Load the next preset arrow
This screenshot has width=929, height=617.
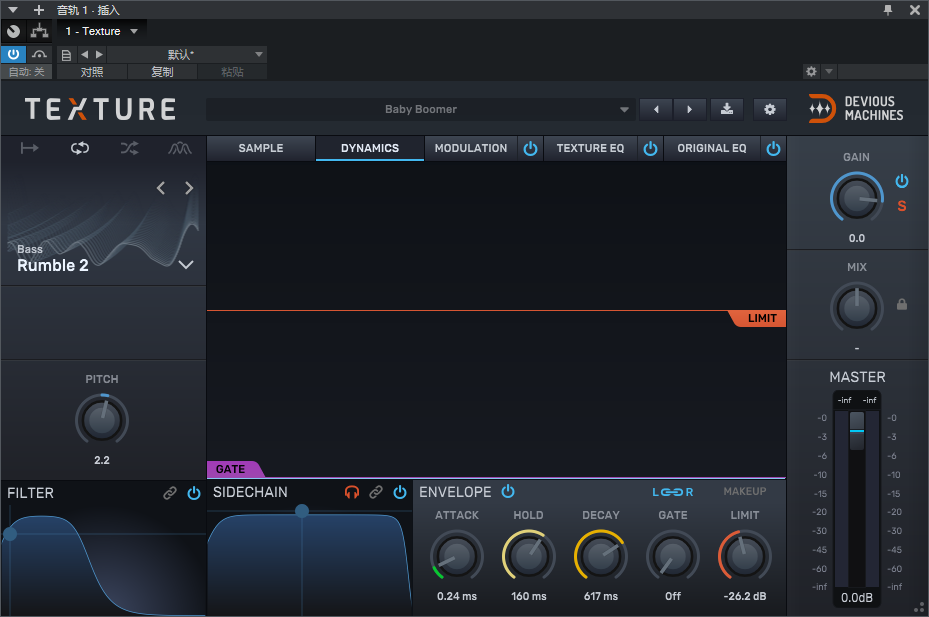[689, 109]
